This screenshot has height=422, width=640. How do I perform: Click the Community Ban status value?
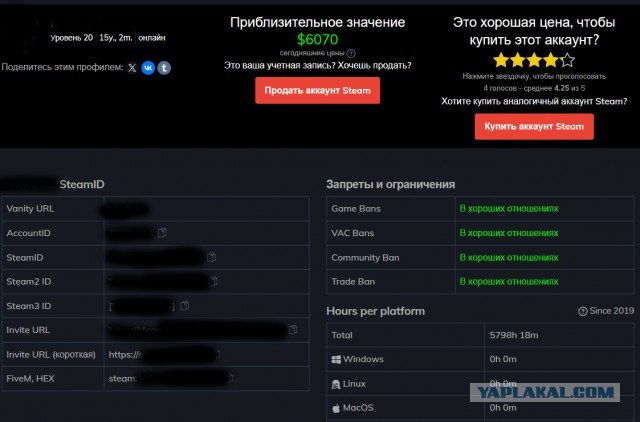click(509, 258)
